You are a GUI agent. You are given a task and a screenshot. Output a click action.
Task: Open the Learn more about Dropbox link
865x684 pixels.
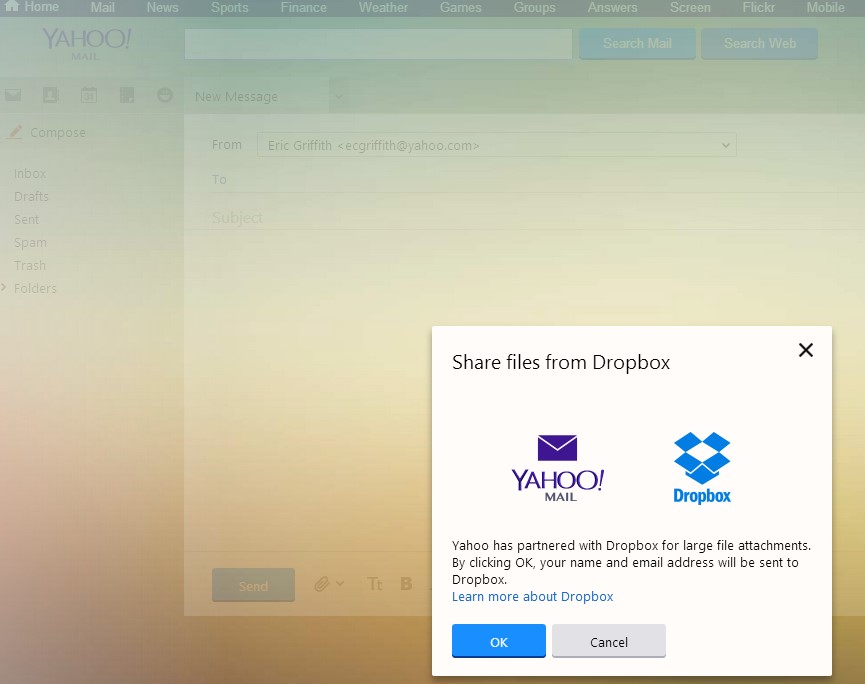click(x=532, y=596)
